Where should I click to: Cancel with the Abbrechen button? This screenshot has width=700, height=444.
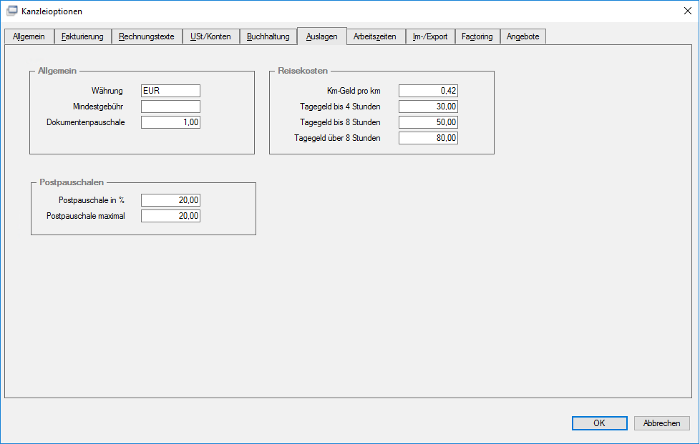(x=662, y=423)
